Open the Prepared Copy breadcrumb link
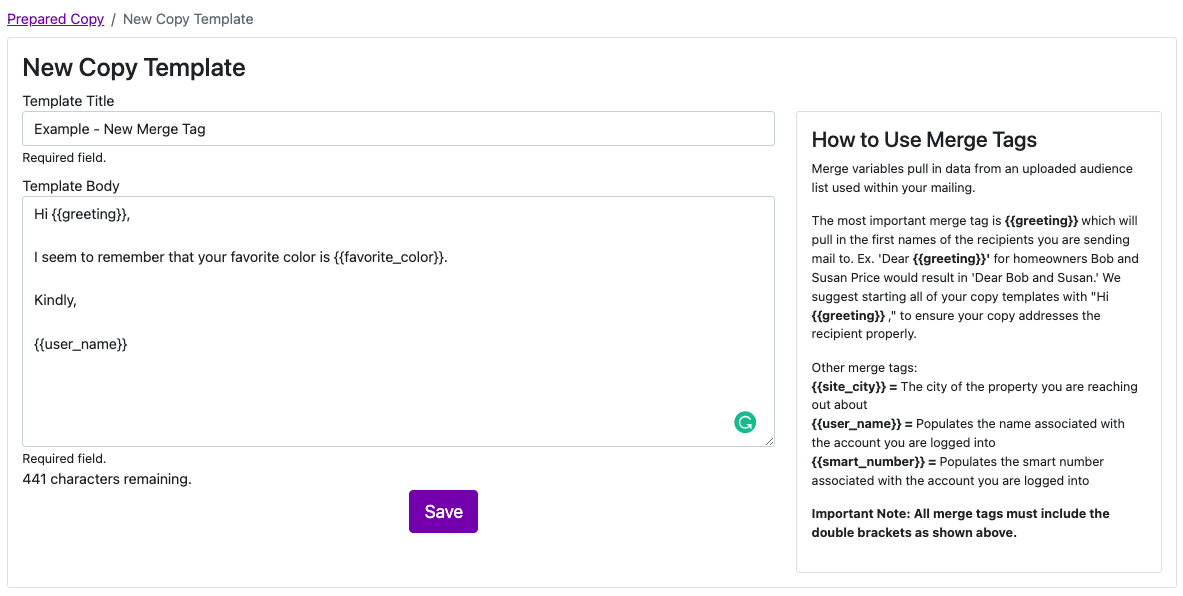 pyautogui.click(x=55, y=19)
